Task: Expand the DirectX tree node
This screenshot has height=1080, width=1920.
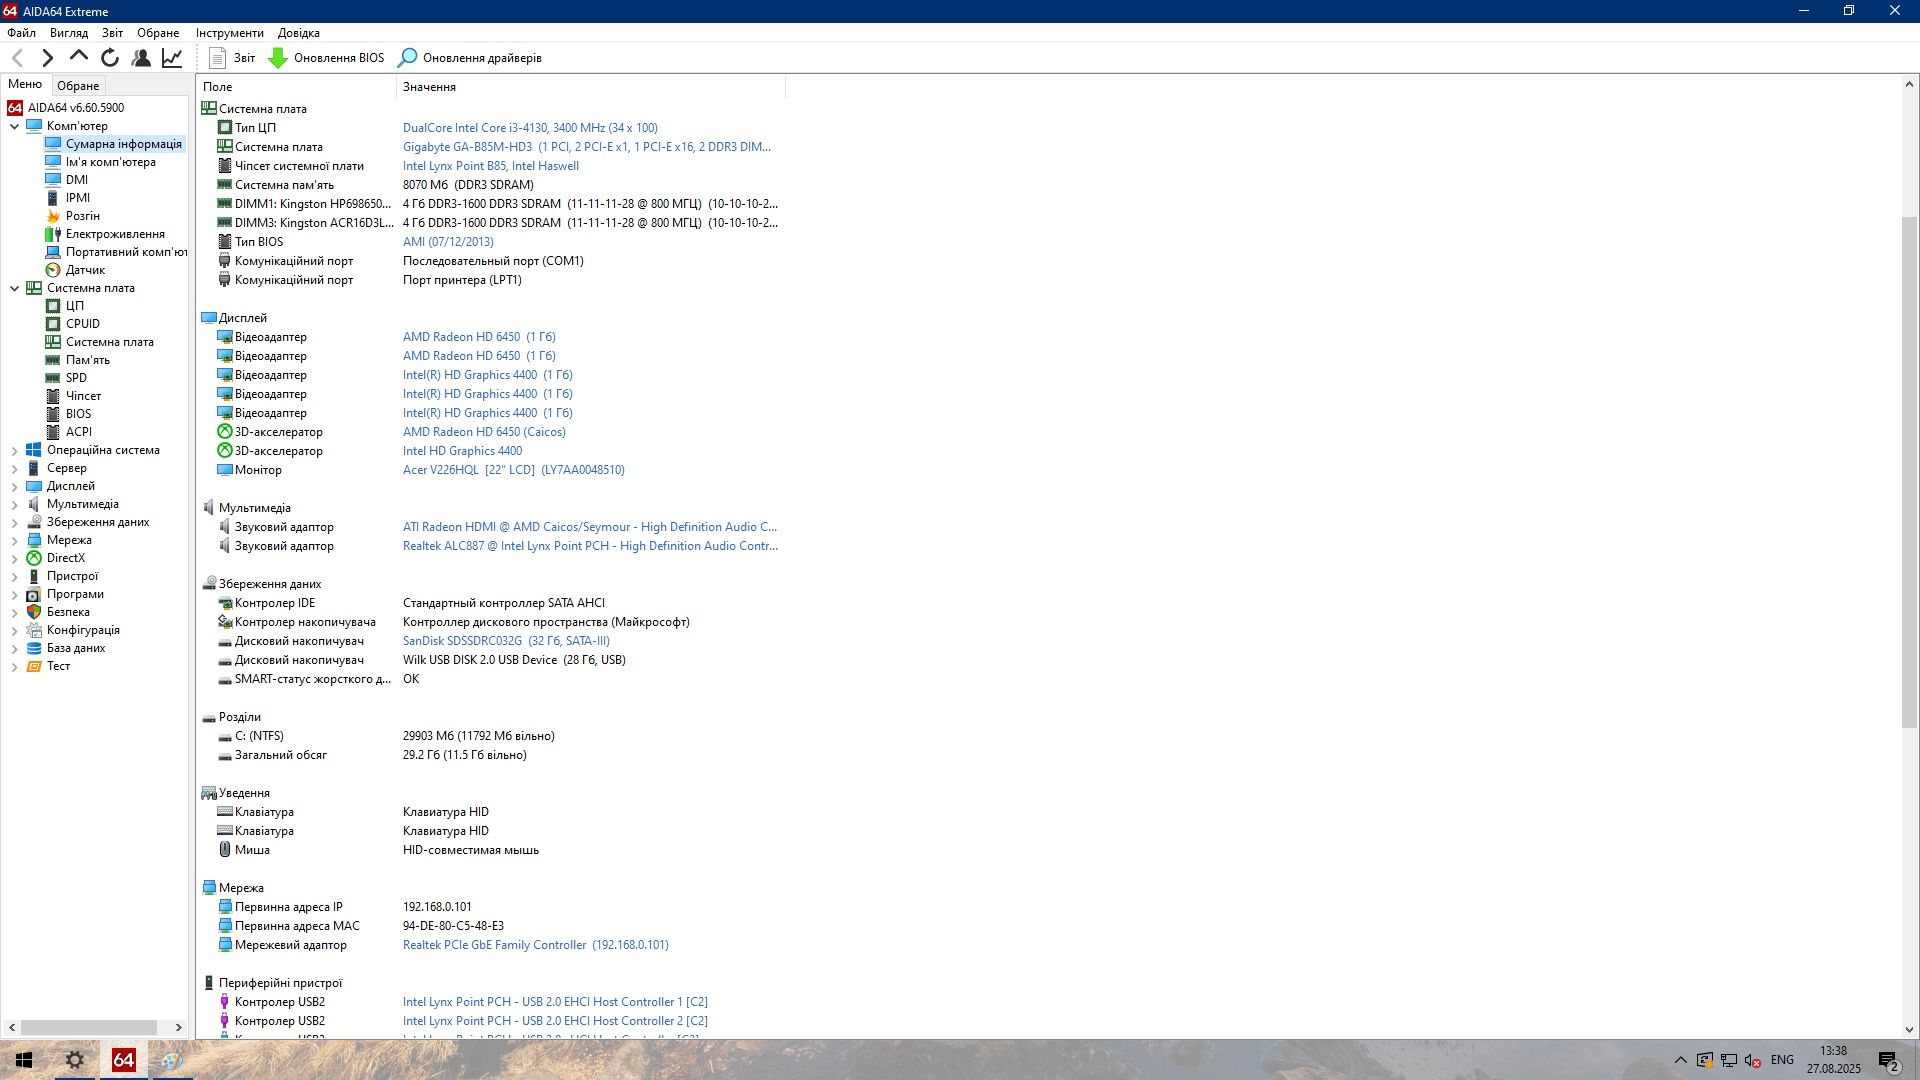Action: (14, 558)
